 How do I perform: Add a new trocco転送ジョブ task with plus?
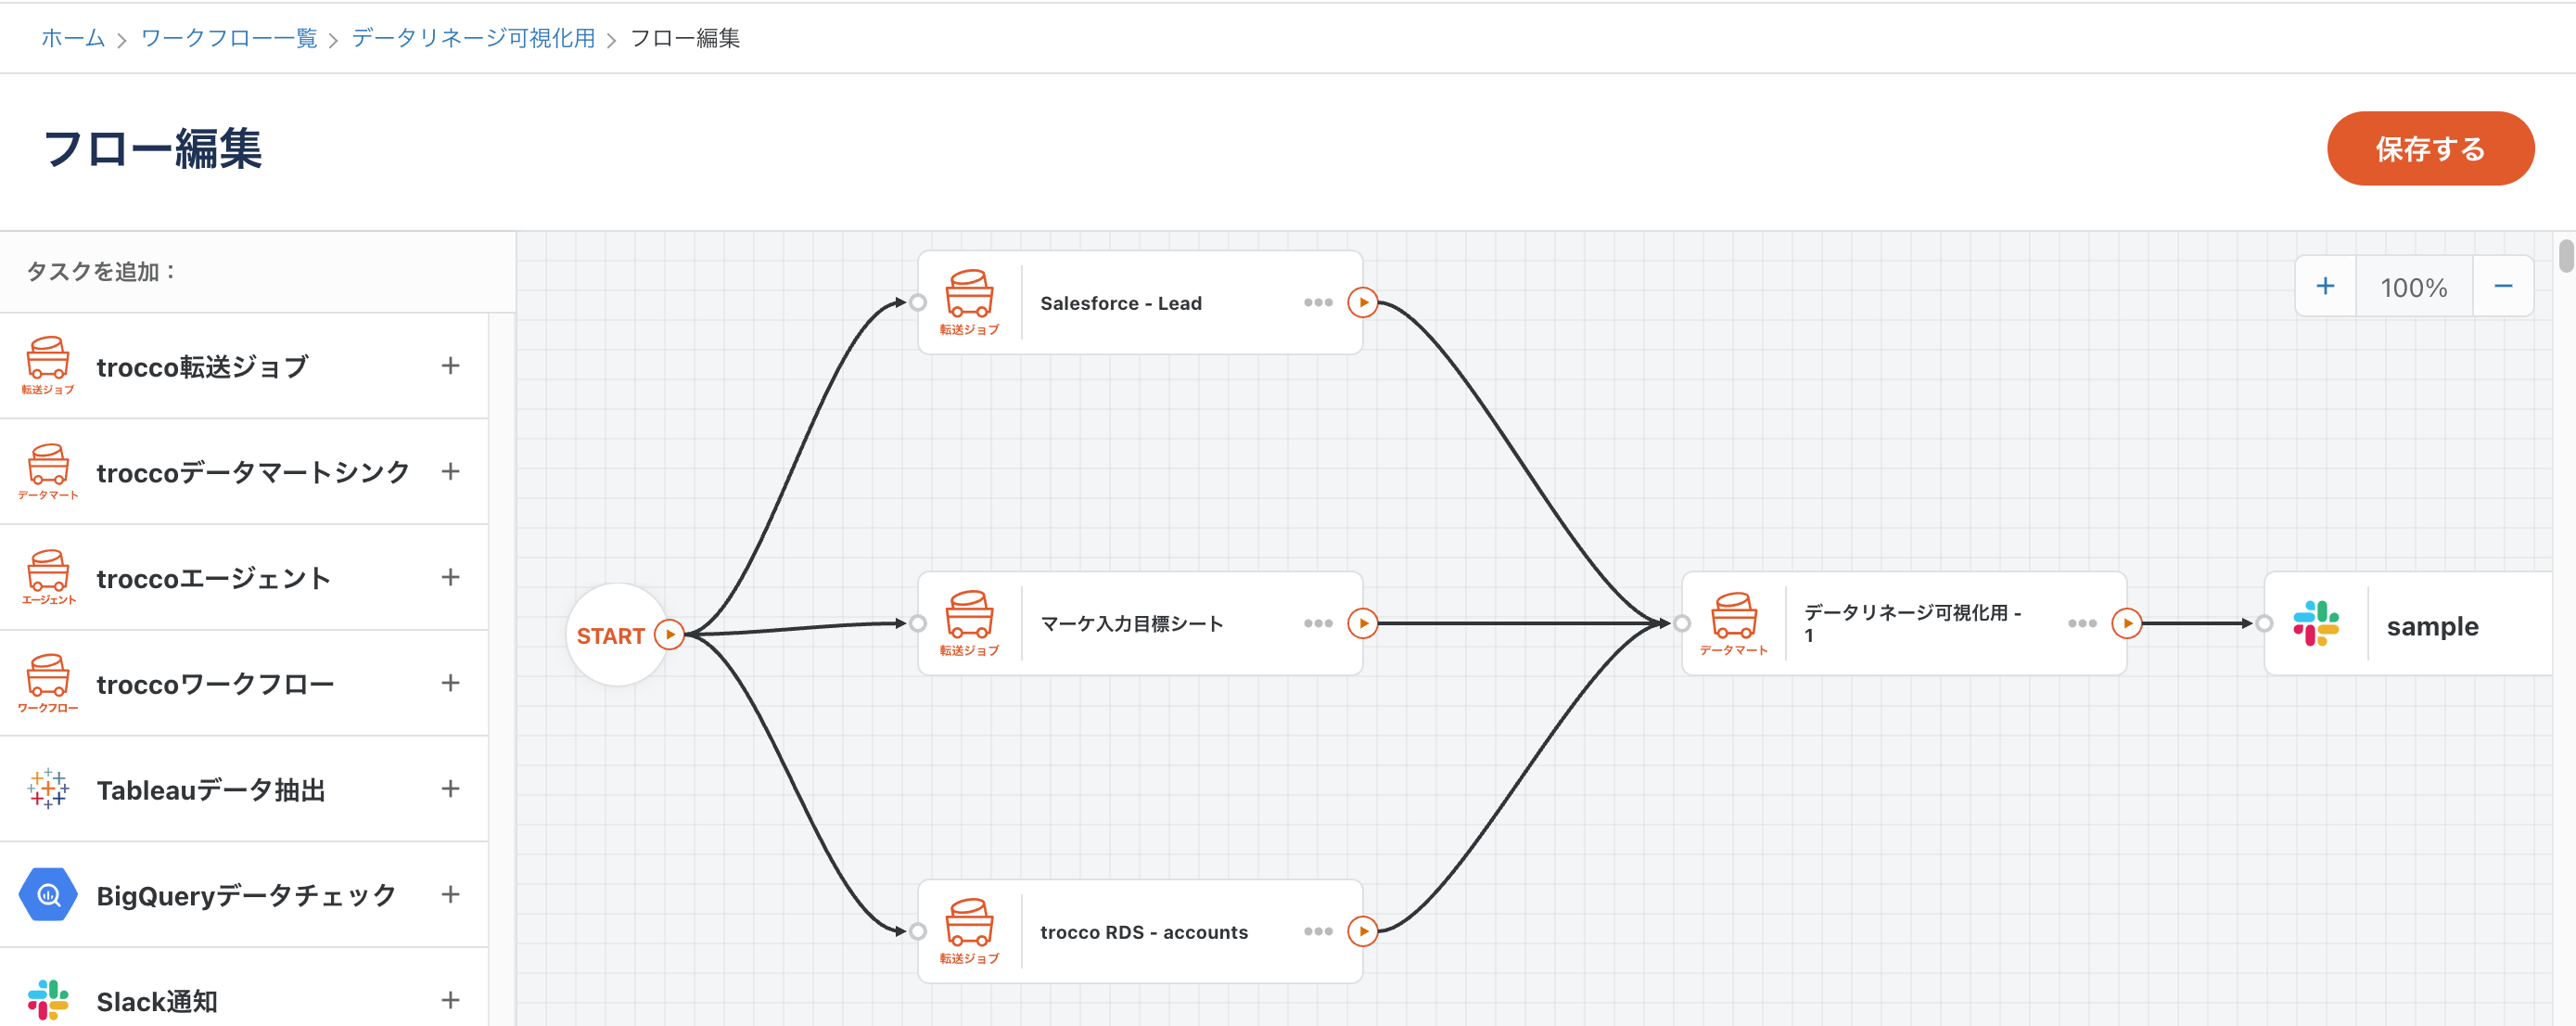(452, 364)
